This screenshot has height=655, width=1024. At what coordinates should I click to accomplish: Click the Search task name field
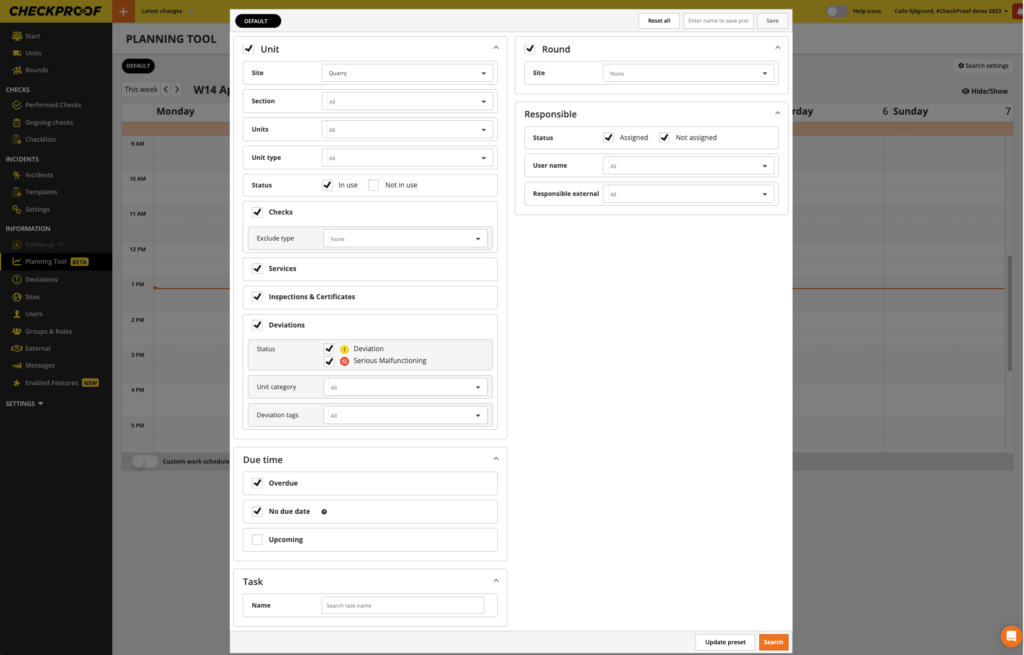[402, 606]
